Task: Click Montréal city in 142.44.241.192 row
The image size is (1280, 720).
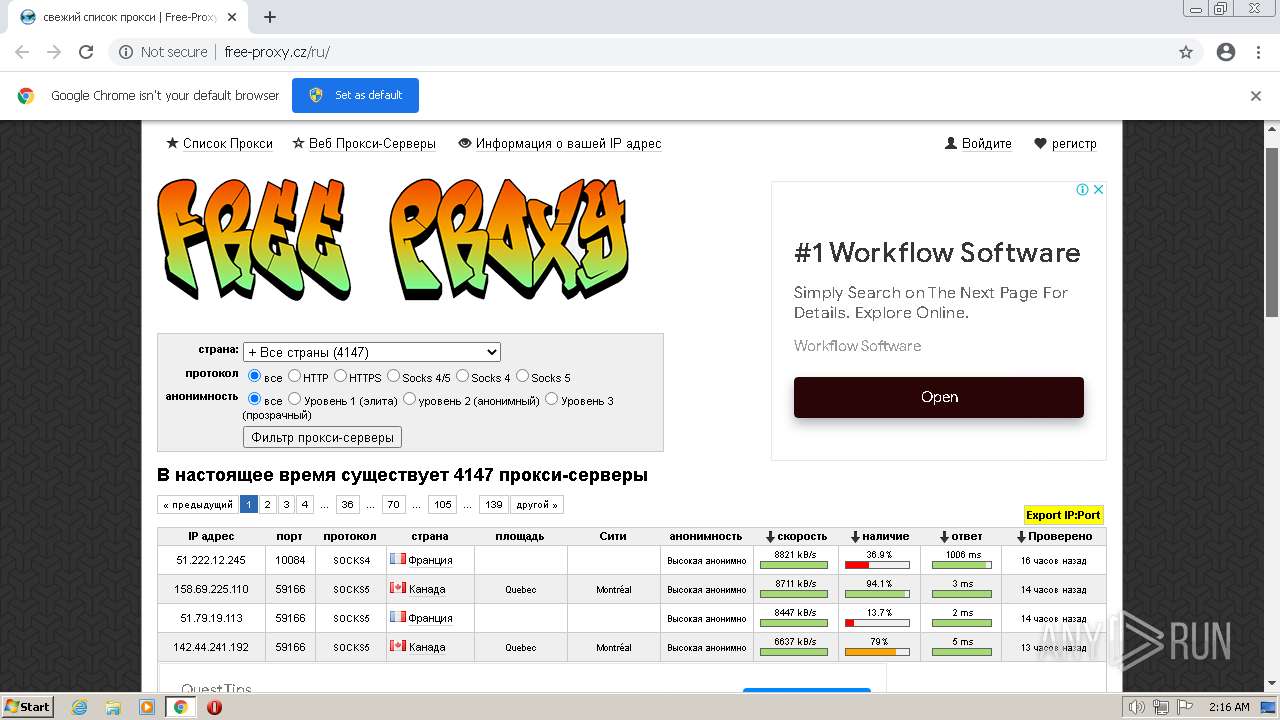Action: 613,647
